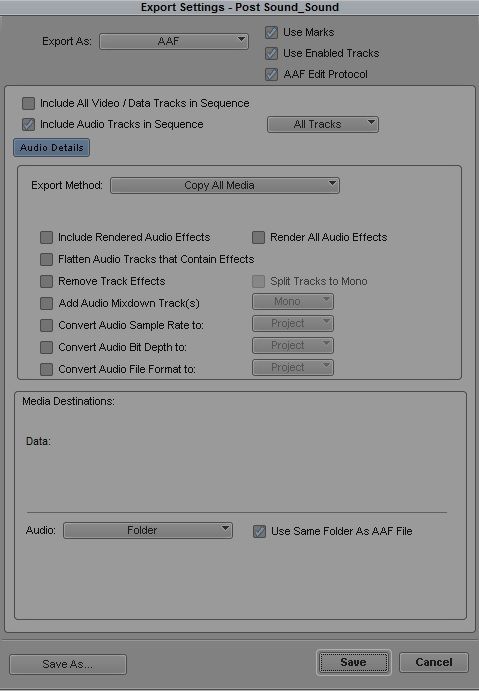Expand the Export Method Copy All Media menu
This screenshot has width=479, height=691.
pos(225,185)
